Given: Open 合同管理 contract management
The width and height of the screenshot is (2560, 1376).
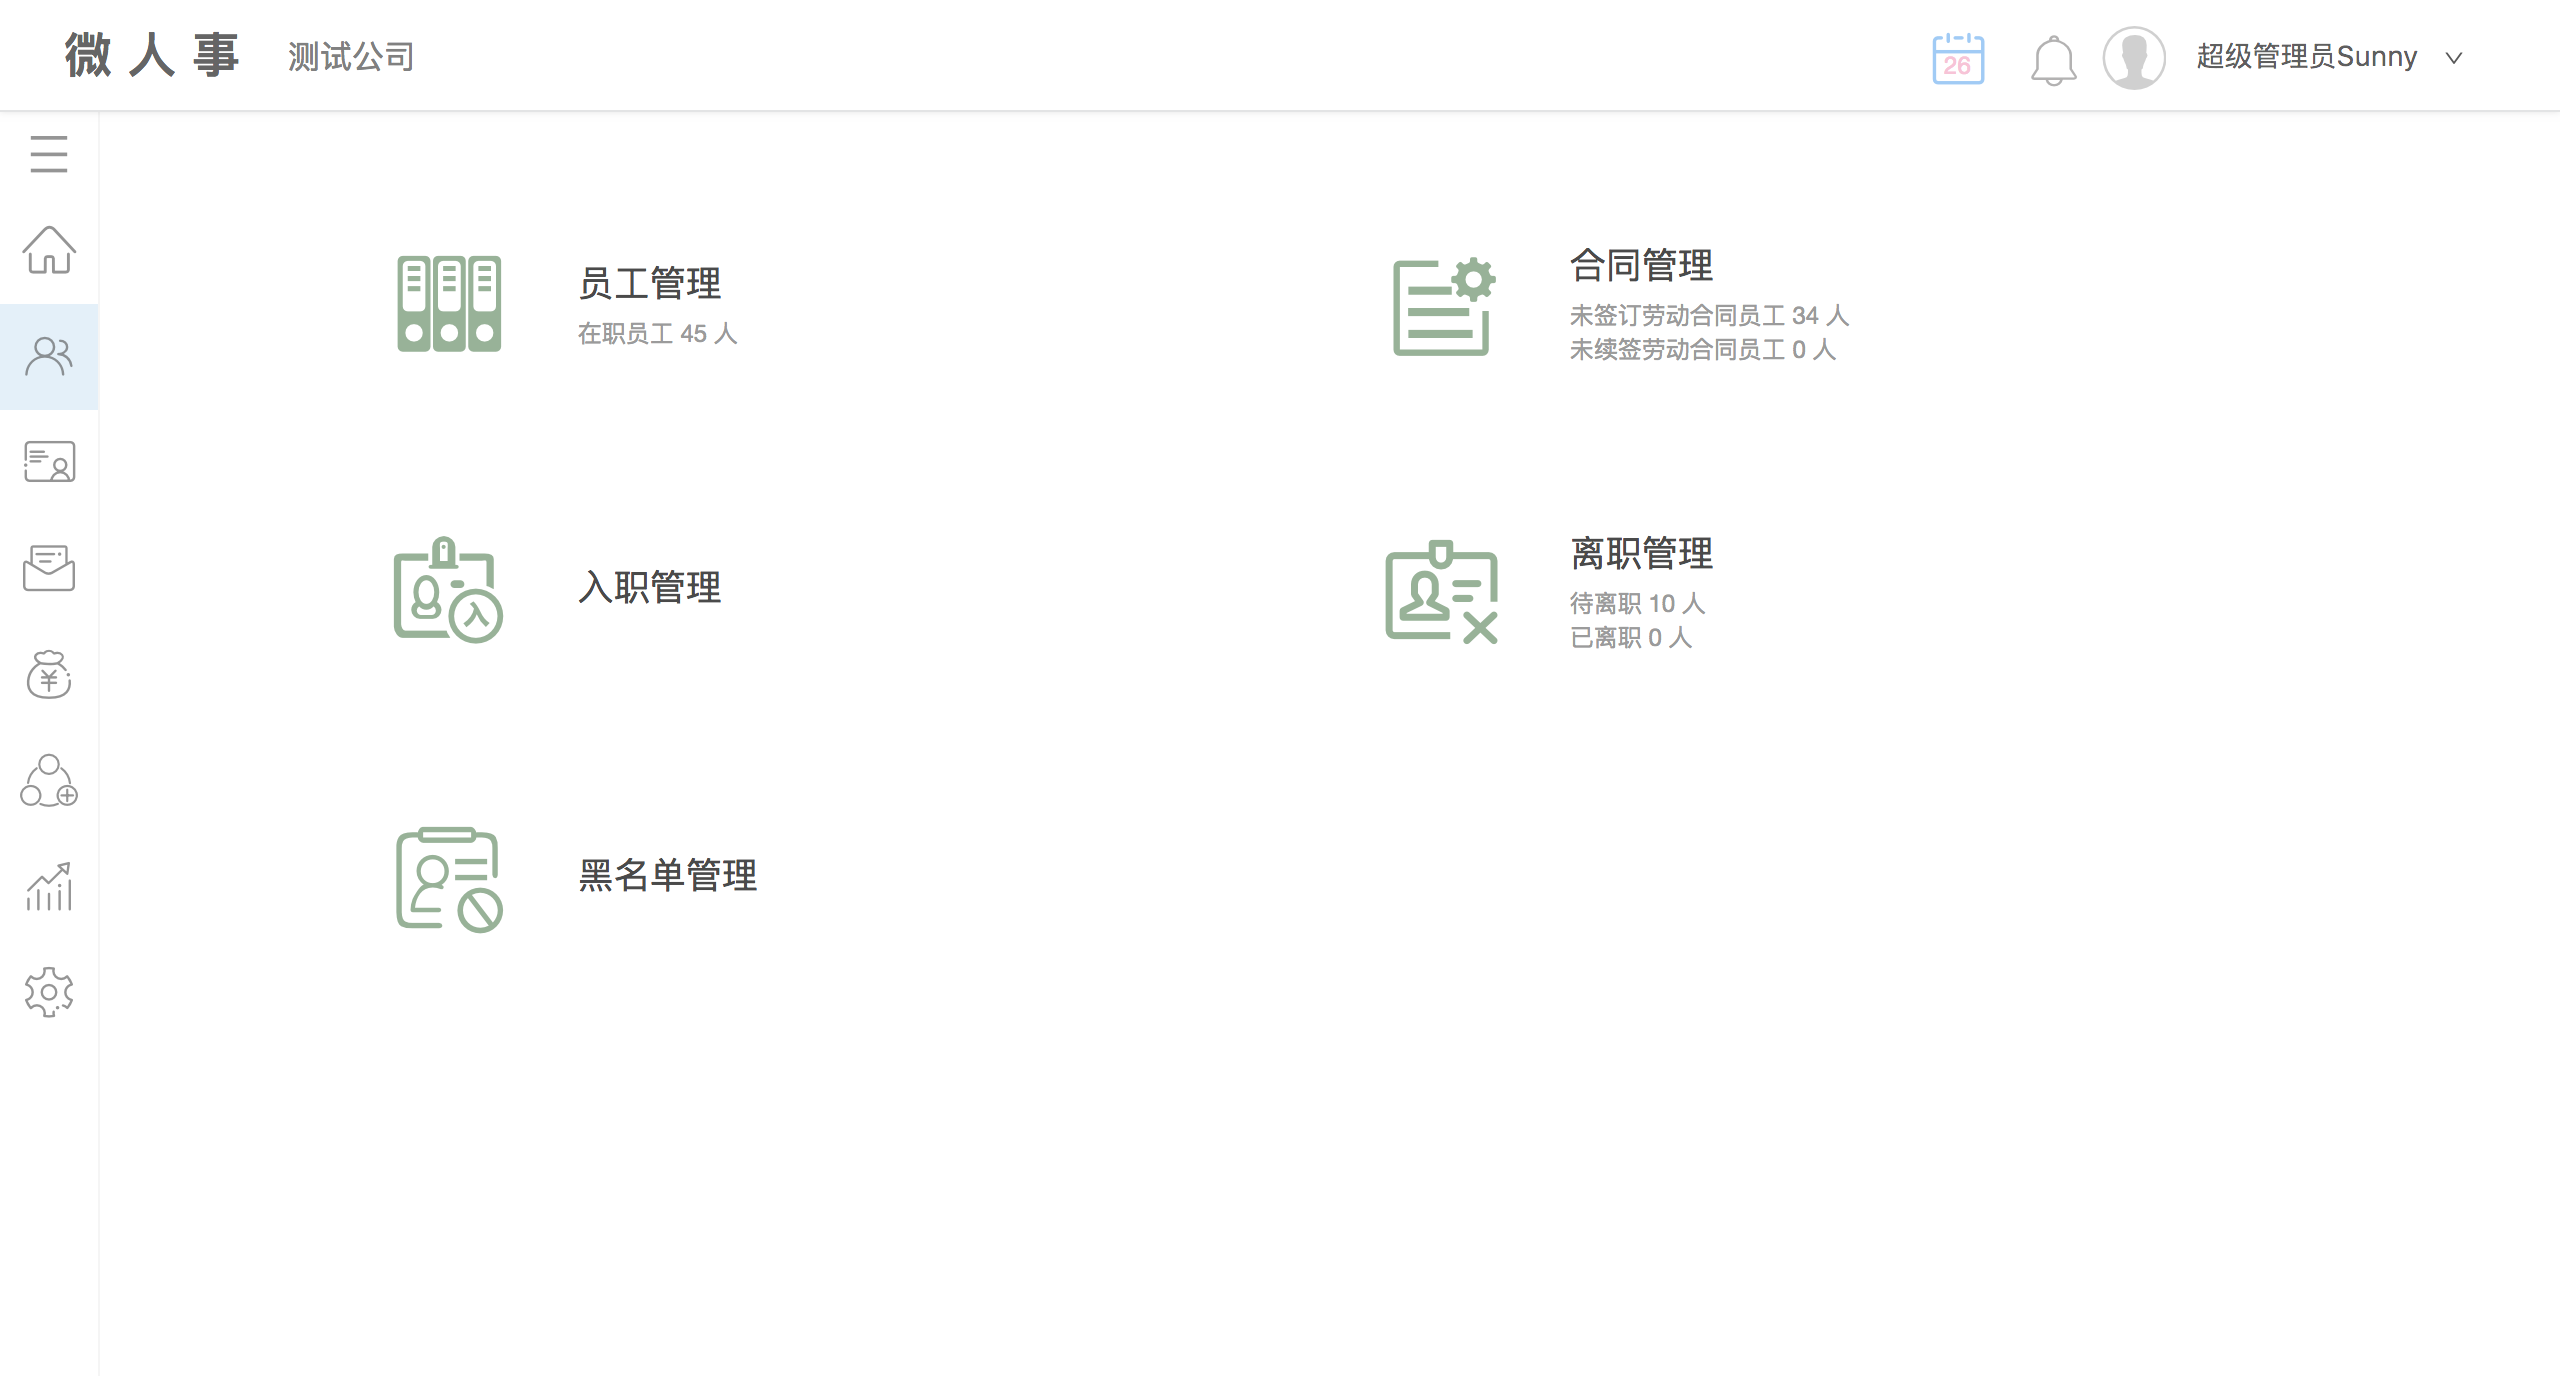Looking at the screenshot, I should pyautogui.click(x=1641, y=266).
